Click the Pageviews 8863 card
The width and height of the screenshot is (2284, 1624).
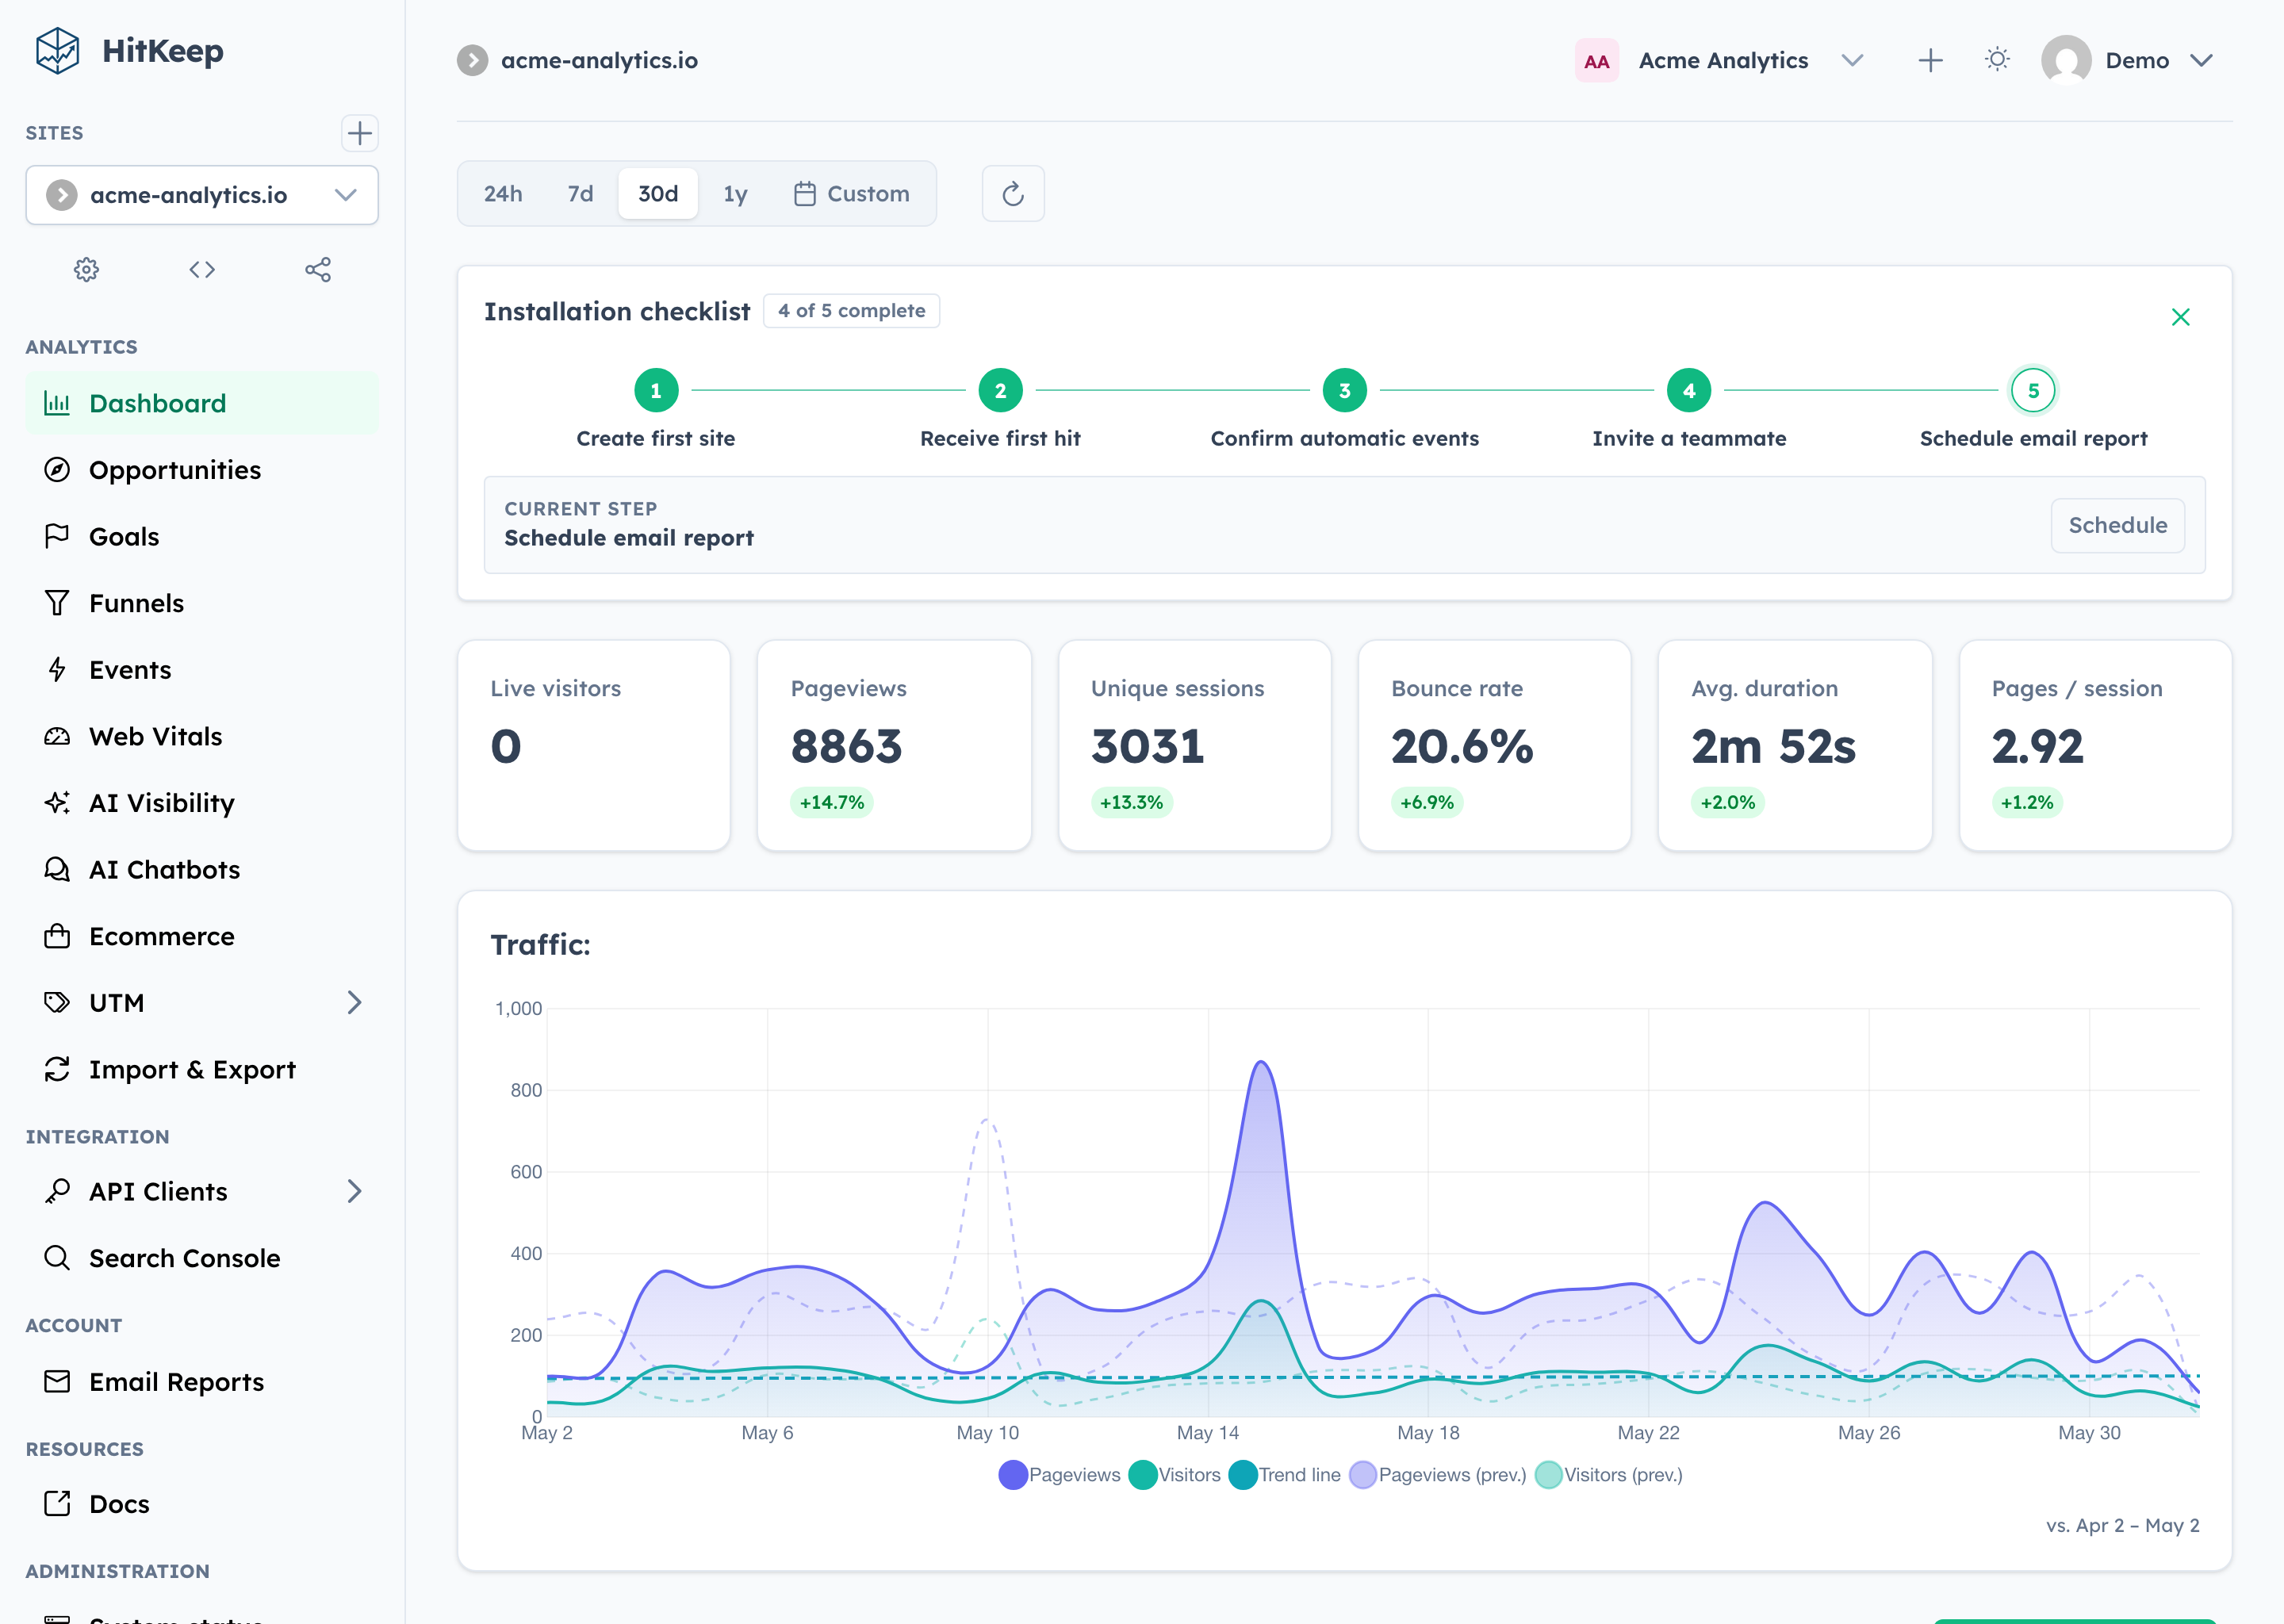tap(895, 746)
